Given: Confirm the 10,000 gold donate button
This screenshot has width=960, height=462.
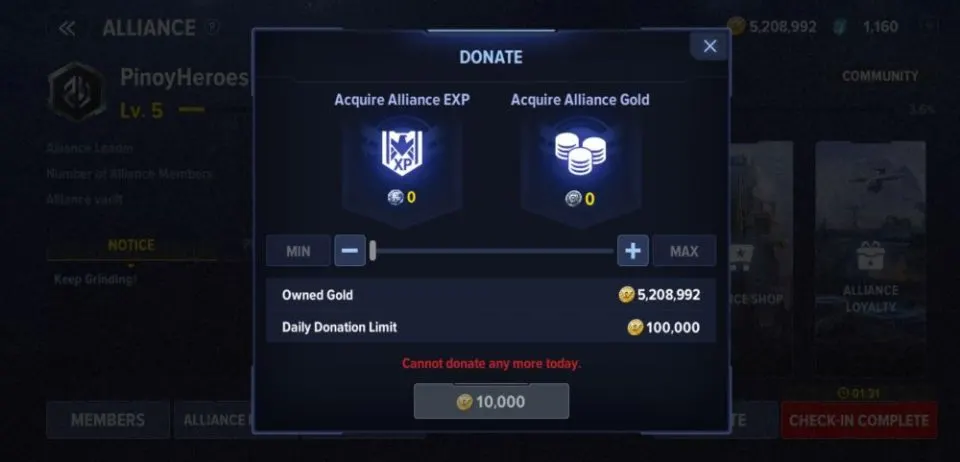Looking at the screenshot, I should click(x=491, y=401).
